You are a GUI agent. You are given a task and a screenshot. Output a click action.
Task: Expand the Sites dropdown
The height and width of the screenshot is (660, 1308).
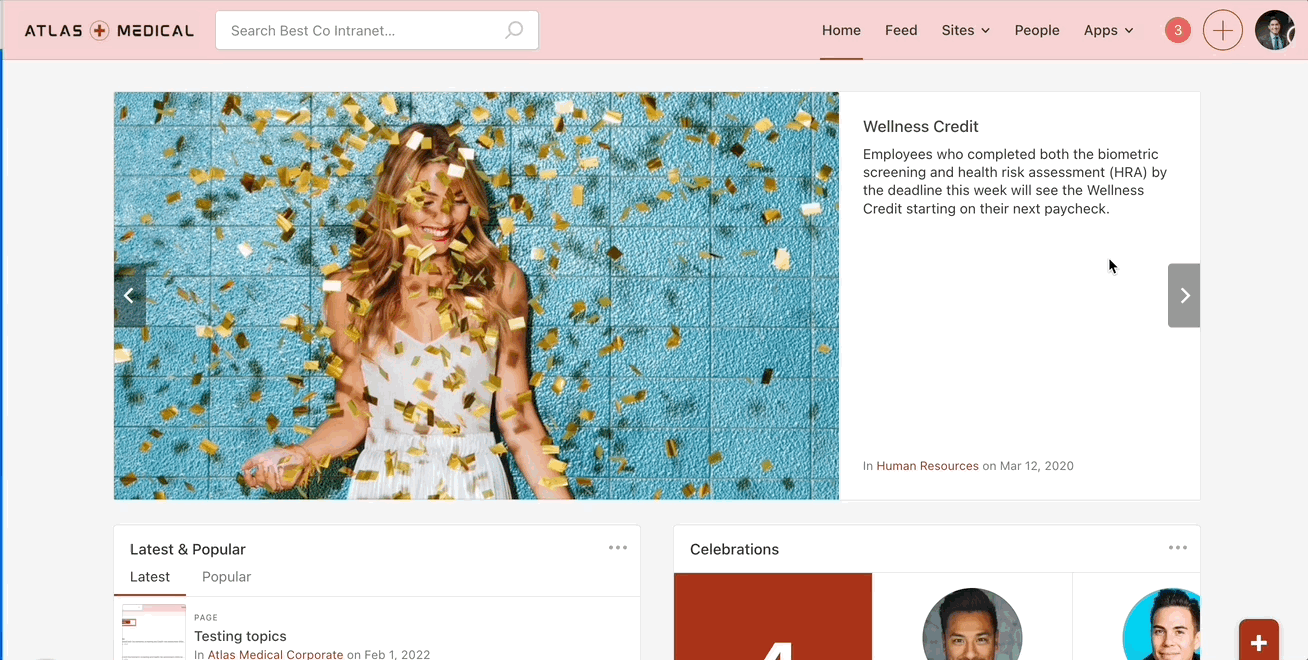[965, 31]
